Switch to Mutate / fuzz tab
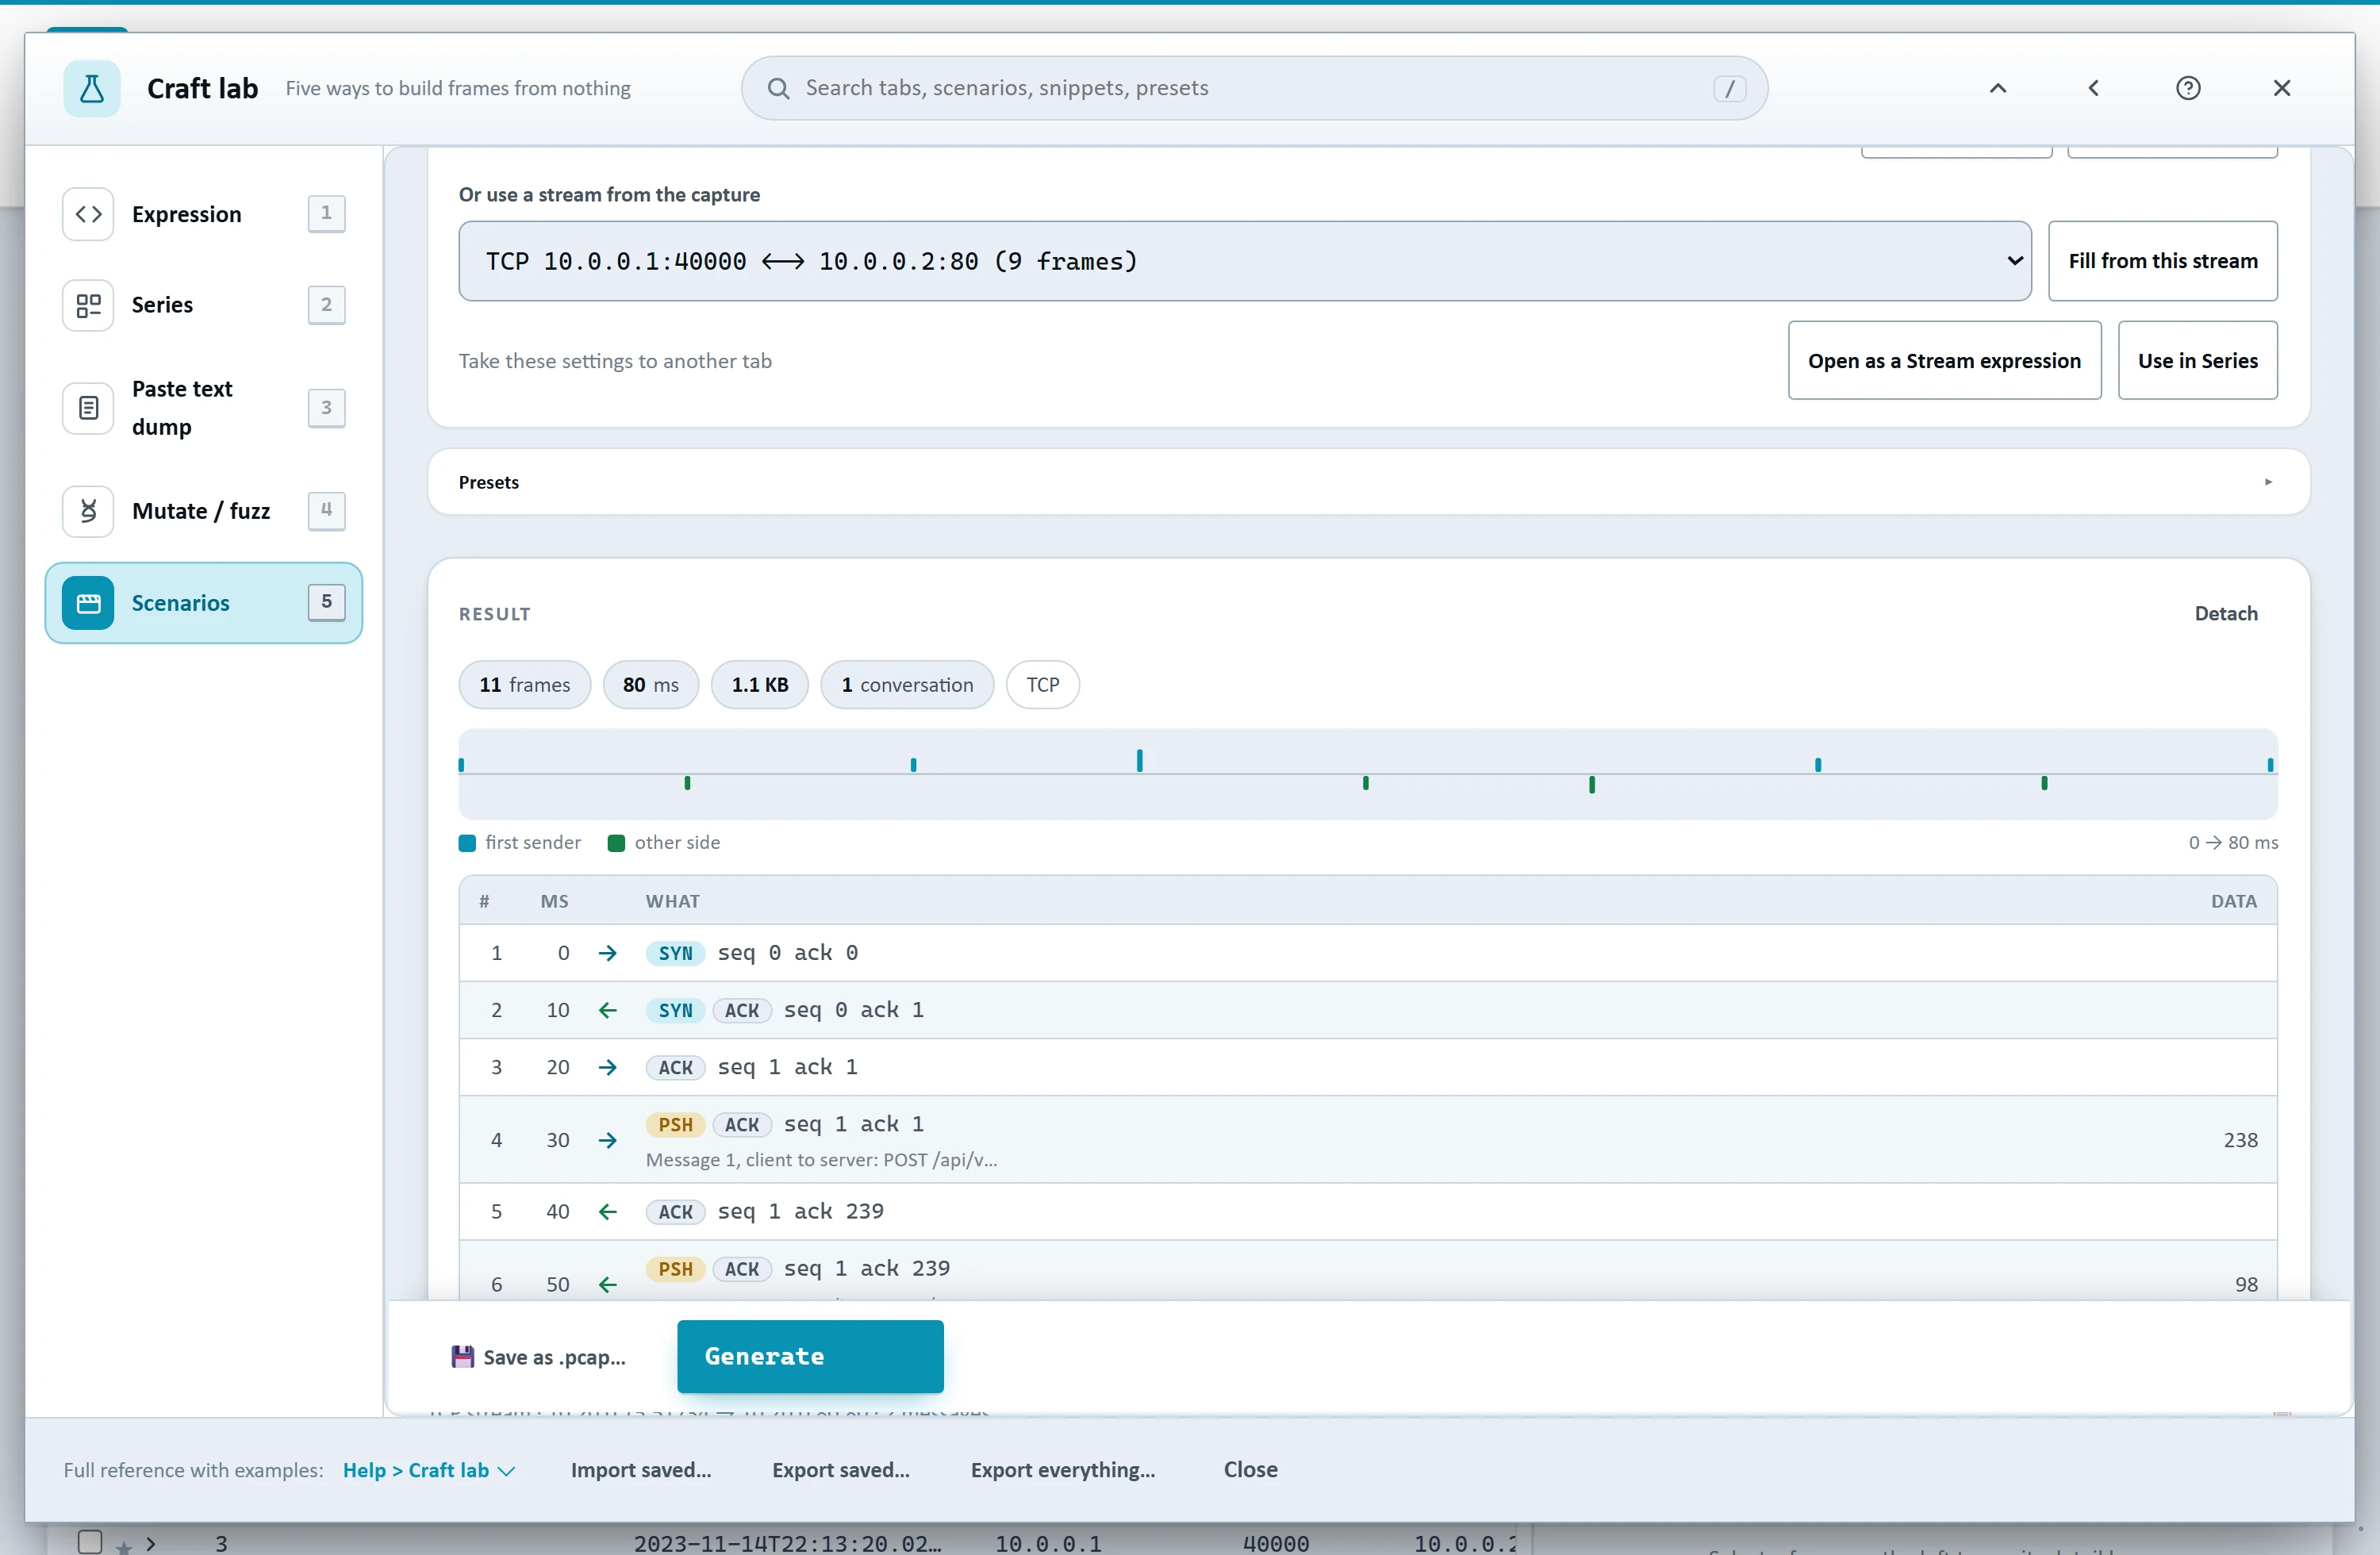This screenshot has width=2380, height=1555. click(x=204, y=511)
